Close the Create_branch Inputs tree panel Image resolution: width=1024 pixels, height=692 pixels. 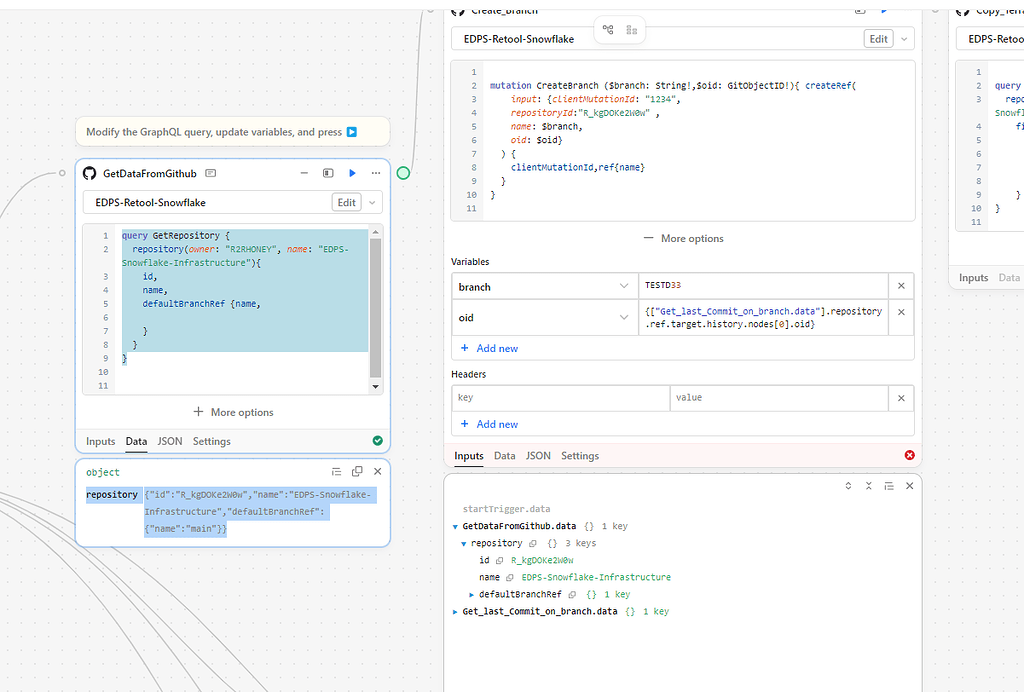tap(909, 486)
